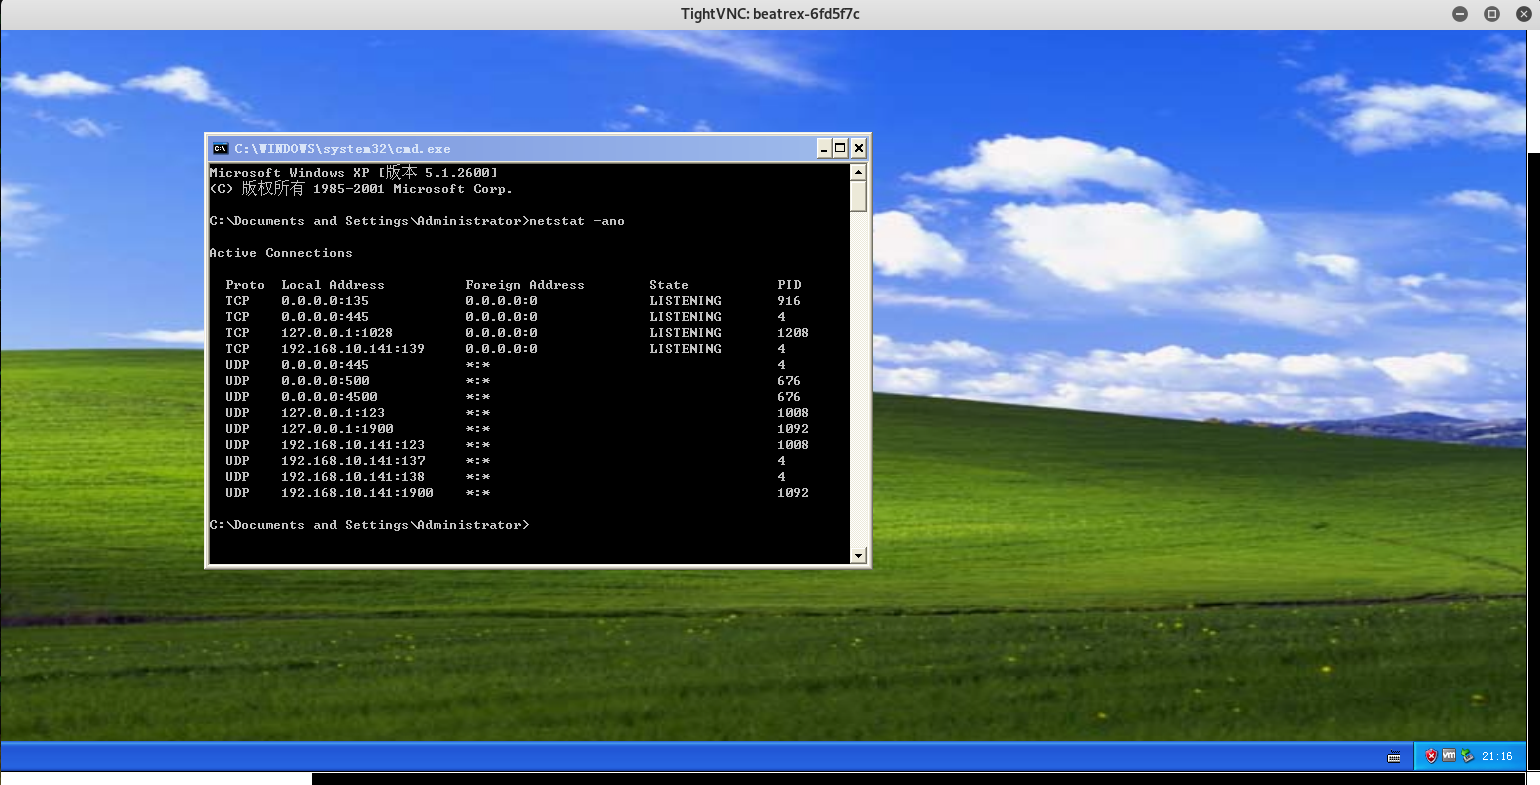
Task: Click local address 127.0.0.1:1900
Action: [x=337, y=429]
